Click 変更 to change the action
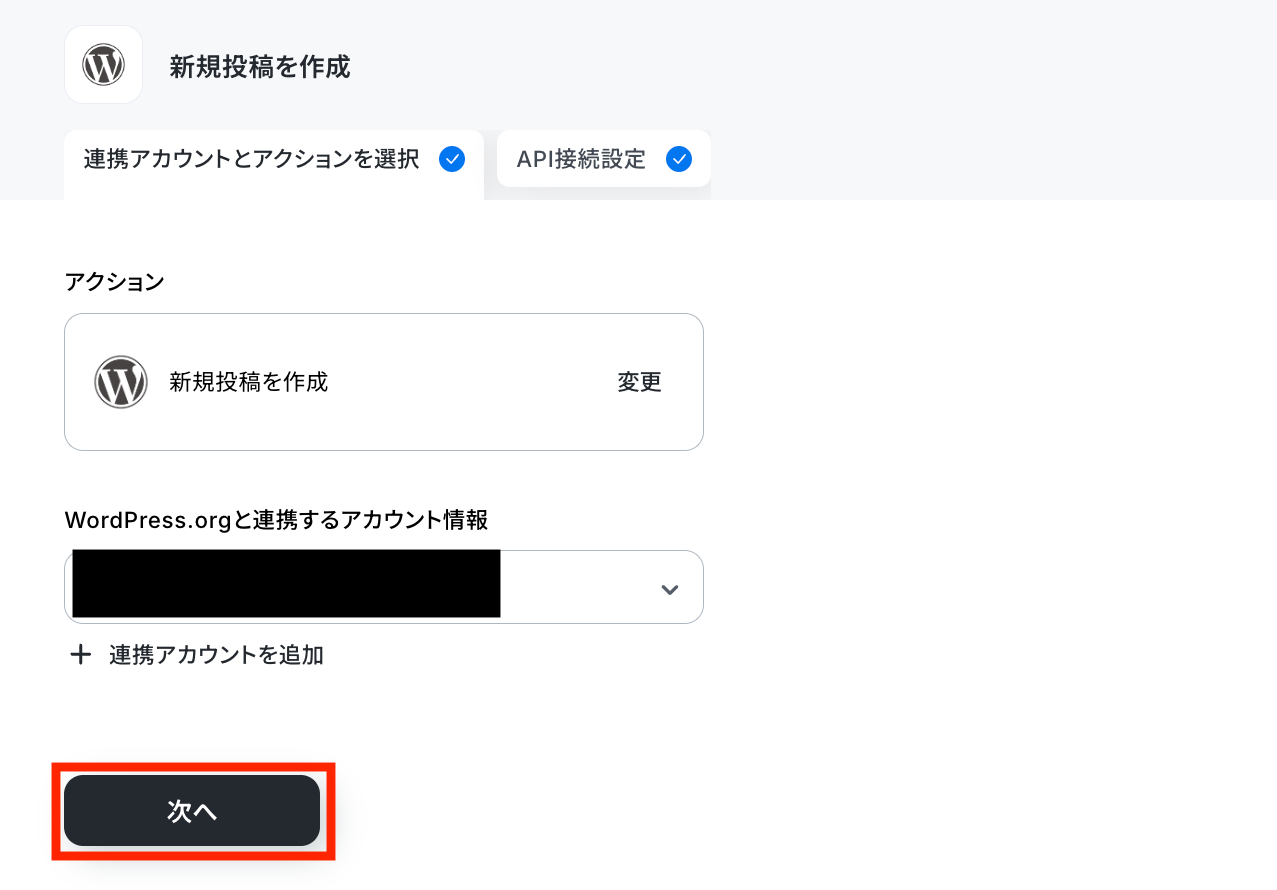The height and width of the screenshot is (890, 1277). pyautogui.click(x=640, y=382)
